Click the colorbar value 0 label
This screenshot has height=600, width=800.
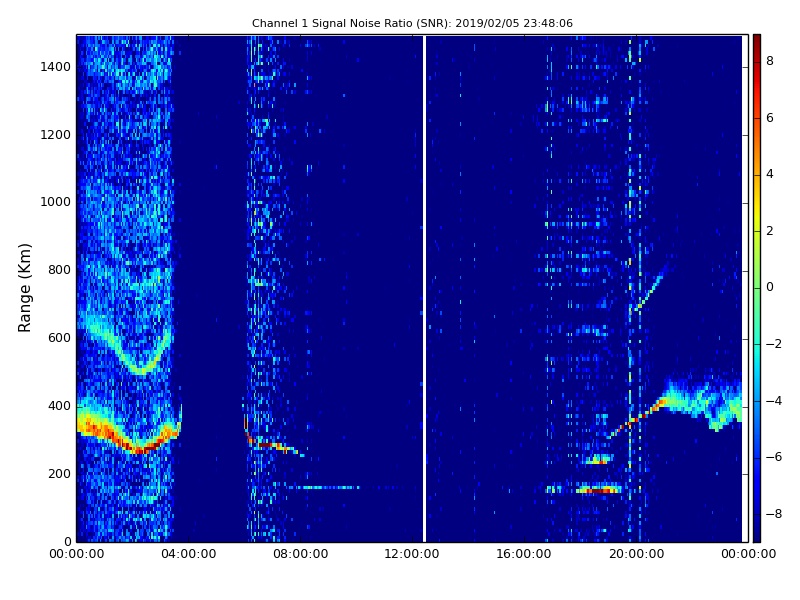770,287
